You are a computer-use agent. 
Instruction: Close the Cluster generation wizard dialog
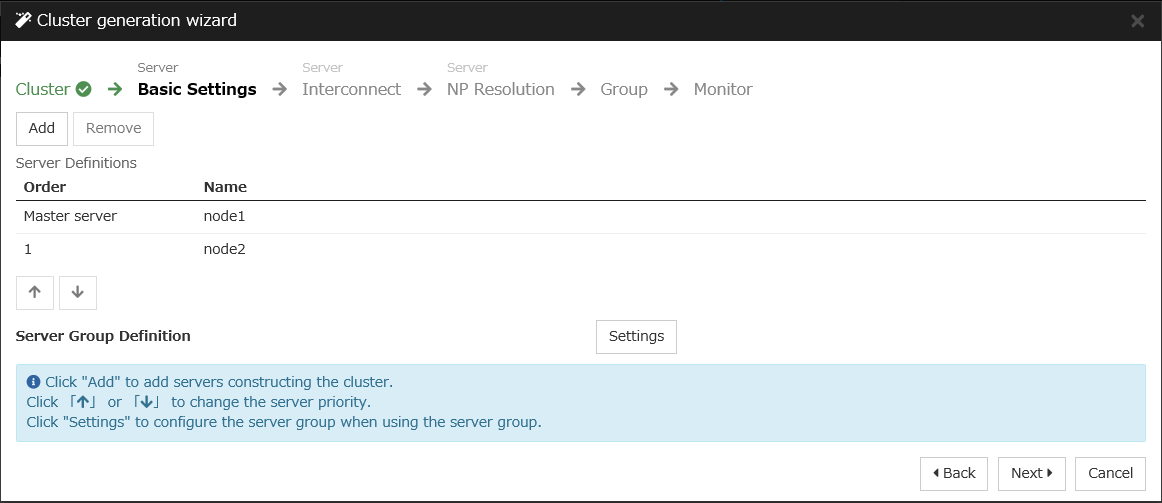pyautogui.click(x=1137, y=21)
